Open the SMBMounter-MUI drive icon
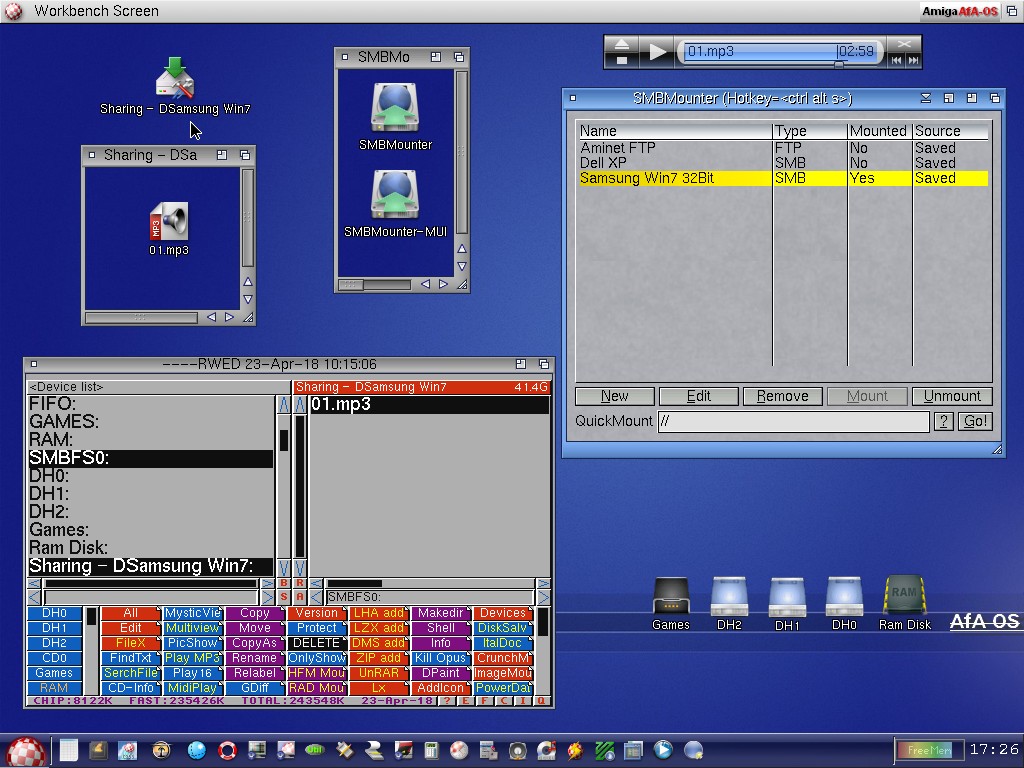The width and height of the screenshot is (1024, 768). 394,196
